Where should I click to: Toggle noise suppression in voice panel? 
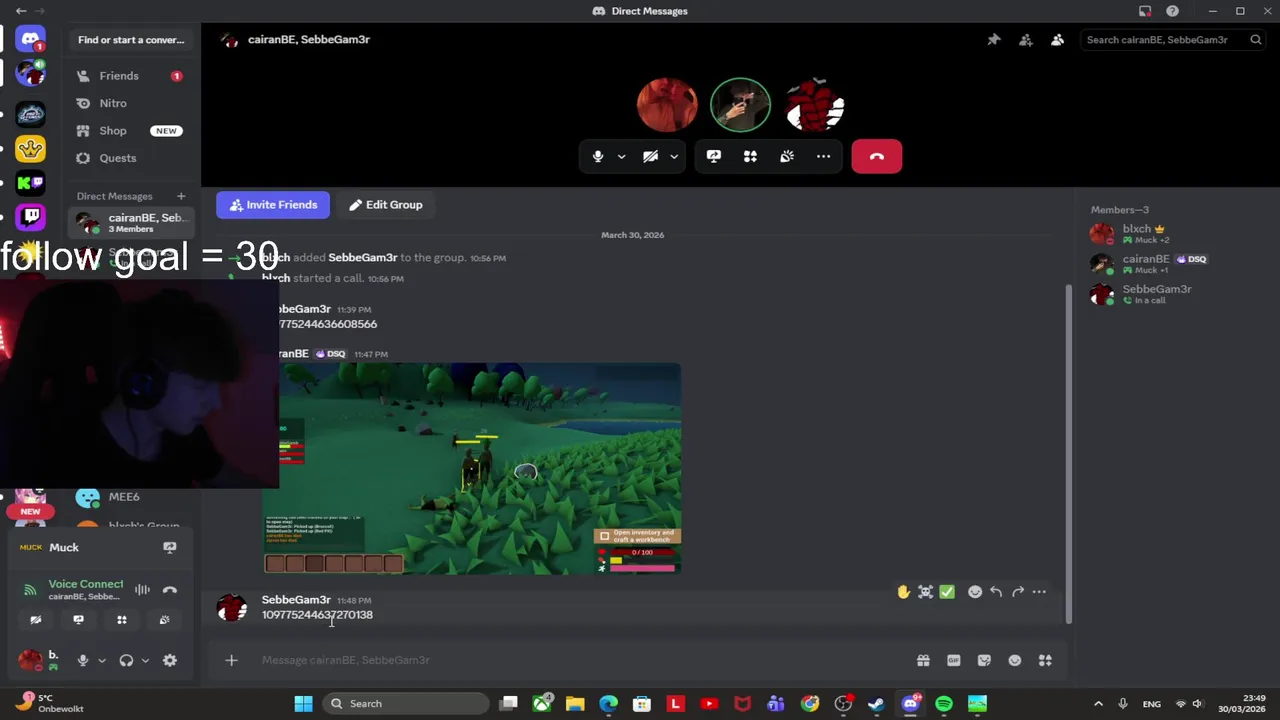point(142,590)
